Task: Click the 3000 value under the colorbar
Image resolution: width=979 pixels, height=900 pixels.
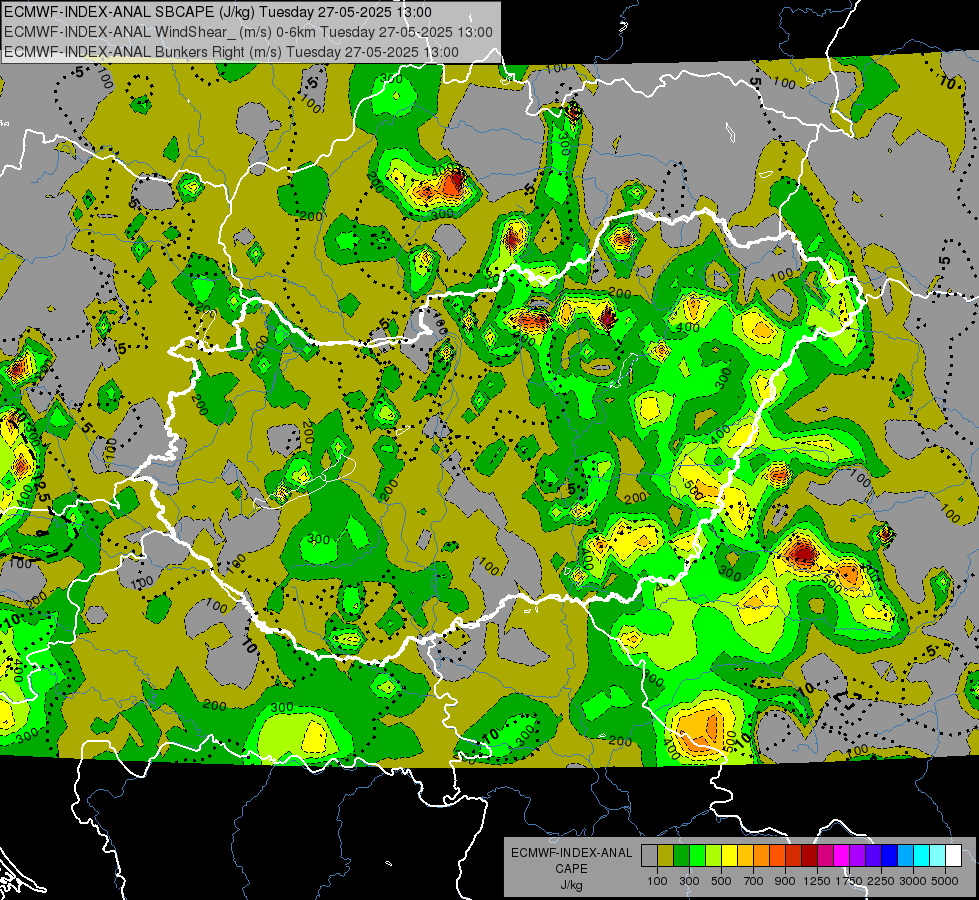Action: [913, 881]
